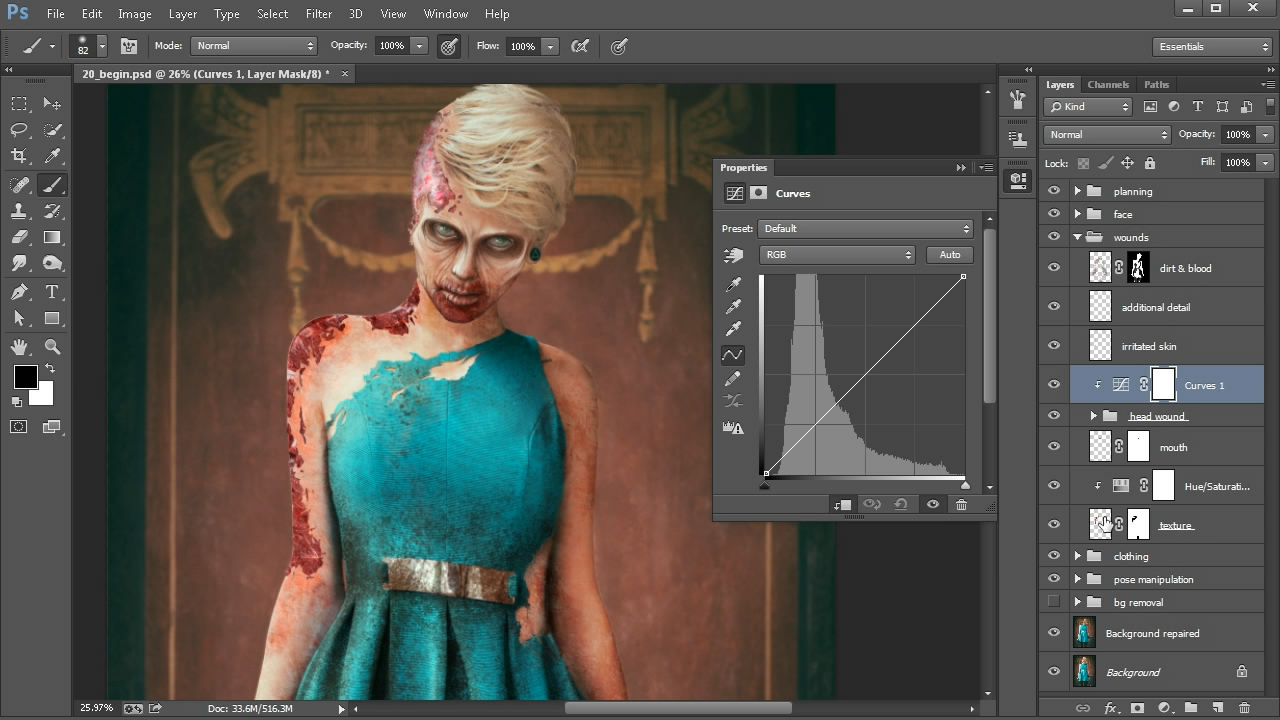Viewport: 1280px width, 720px height.
Task: Hide the Background repaired layer
Action: coord(1053,633)
